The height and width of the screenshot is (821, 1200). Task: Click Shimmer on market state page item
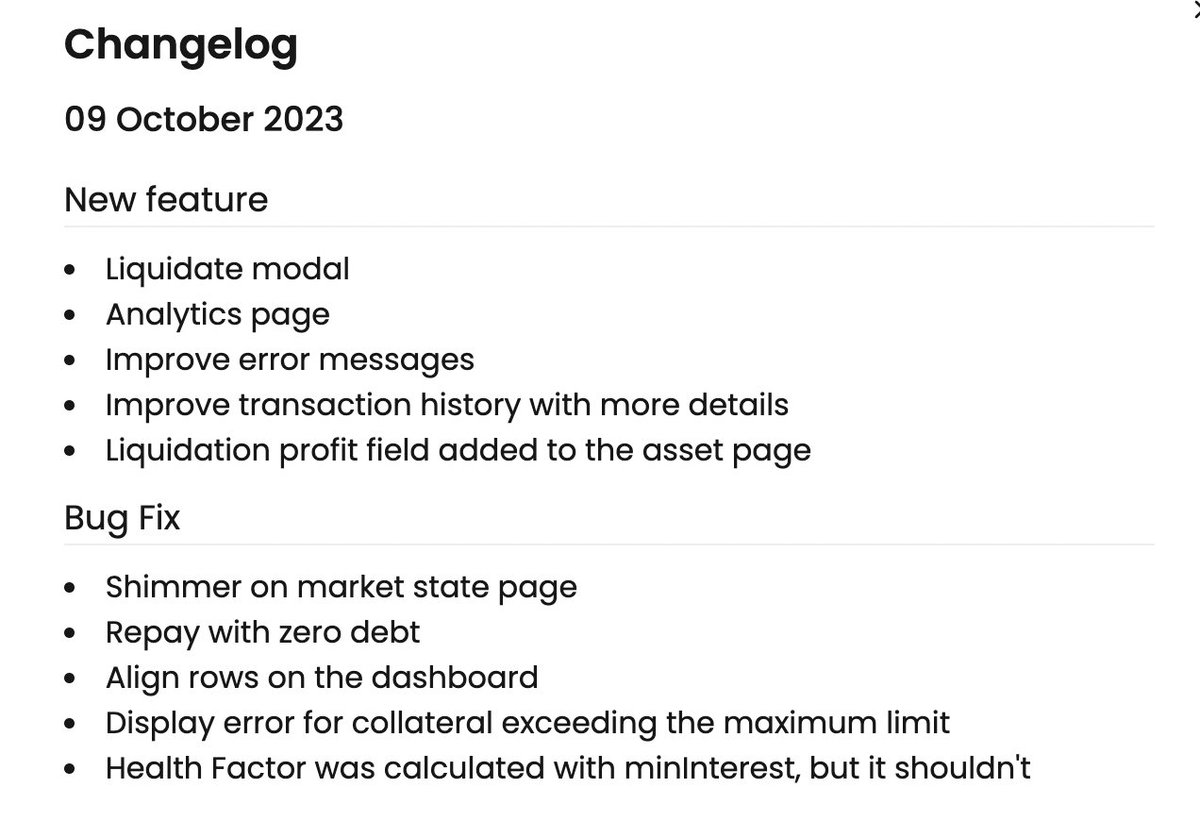[x=341, y=587]
